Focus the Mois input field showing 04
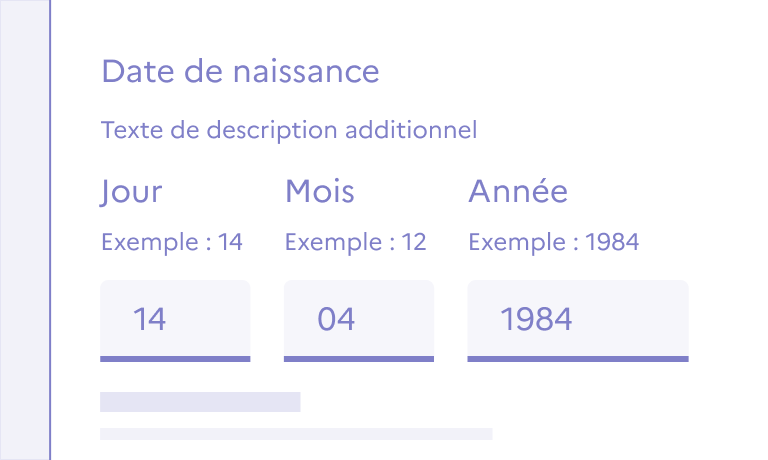768x460 pixels. (x=359, y=318)
